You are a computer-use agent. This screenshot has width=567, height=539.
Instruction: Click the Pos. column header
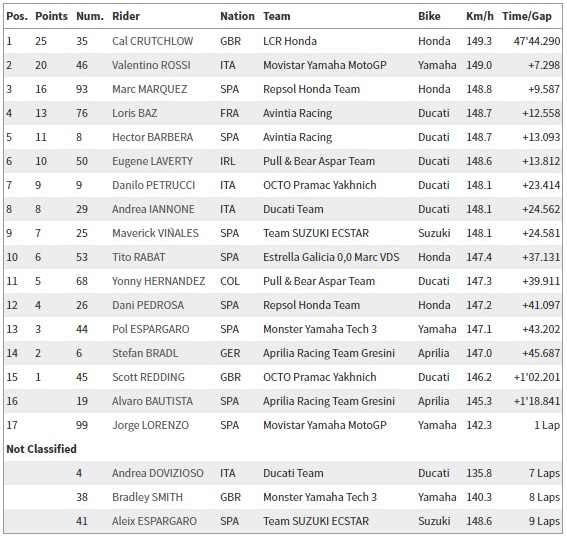point(17,16)
